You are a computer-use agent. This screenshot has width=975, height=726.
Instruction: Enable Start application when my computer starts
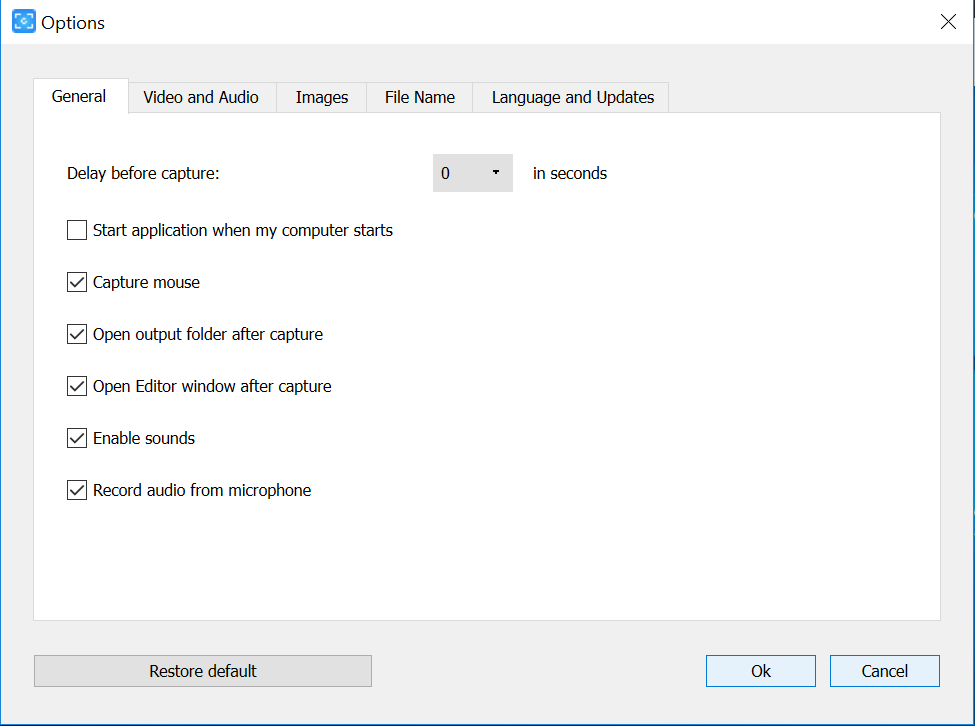(77, 231)
